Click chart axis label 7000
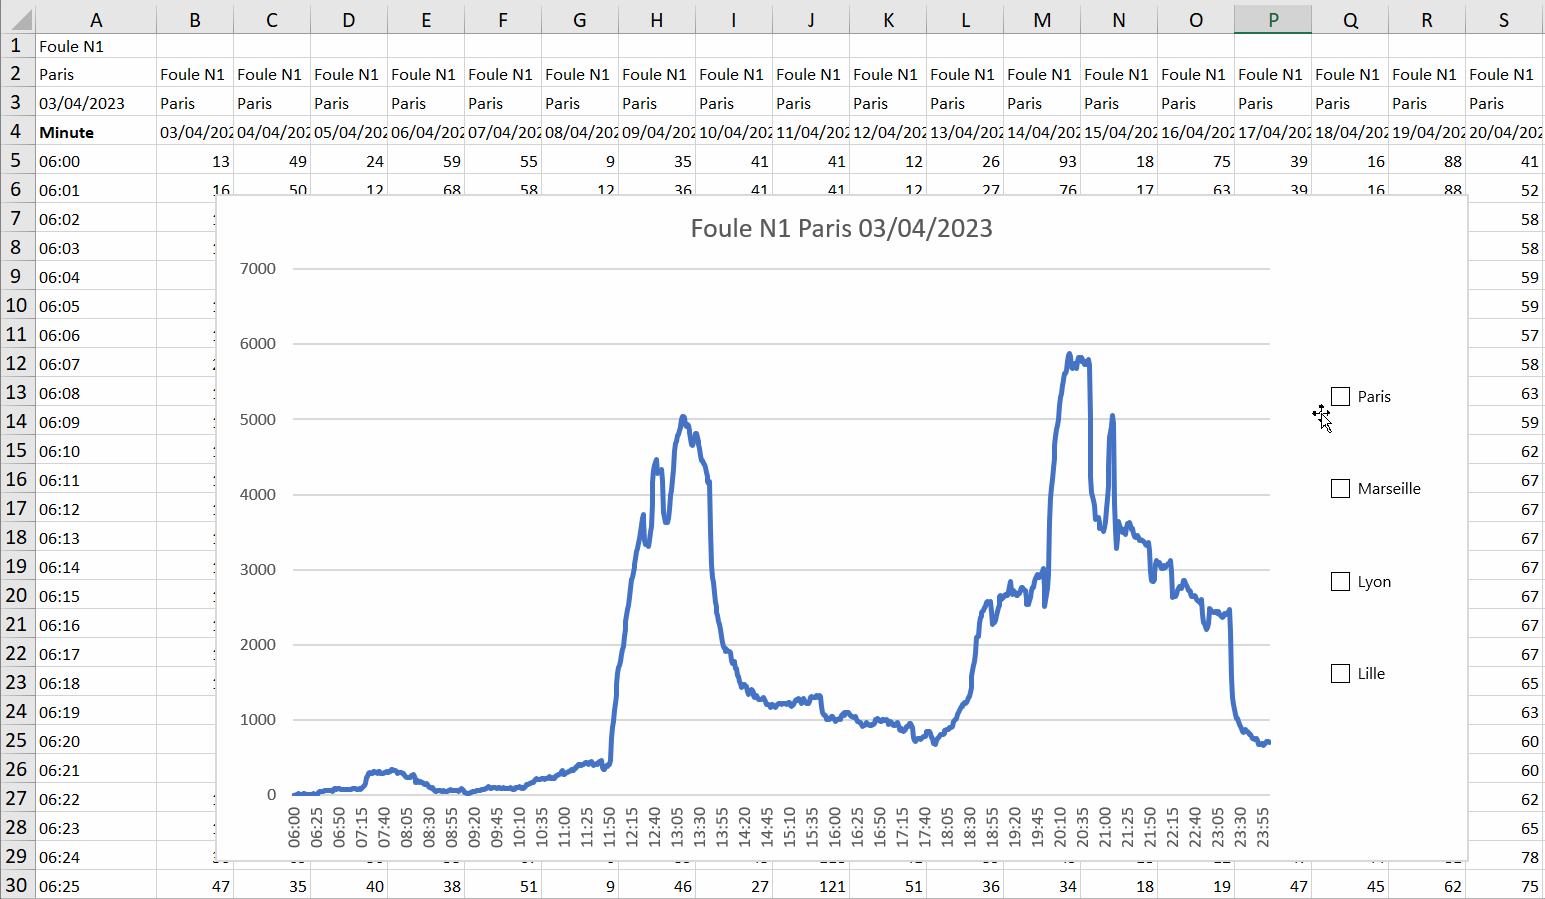 pyautogui.click(x=258, y=268)
